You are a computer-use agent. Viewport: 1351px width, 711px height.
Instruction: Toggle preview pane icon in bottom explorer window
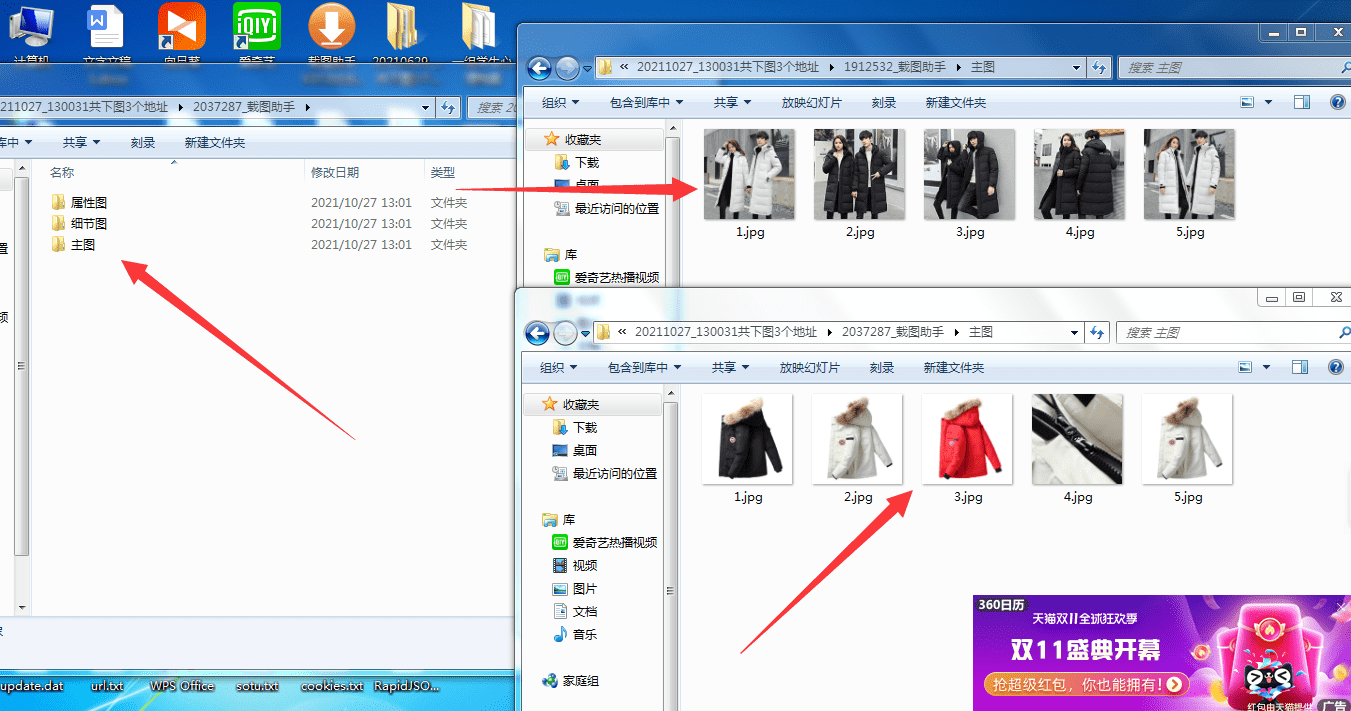coord(1300,367)
